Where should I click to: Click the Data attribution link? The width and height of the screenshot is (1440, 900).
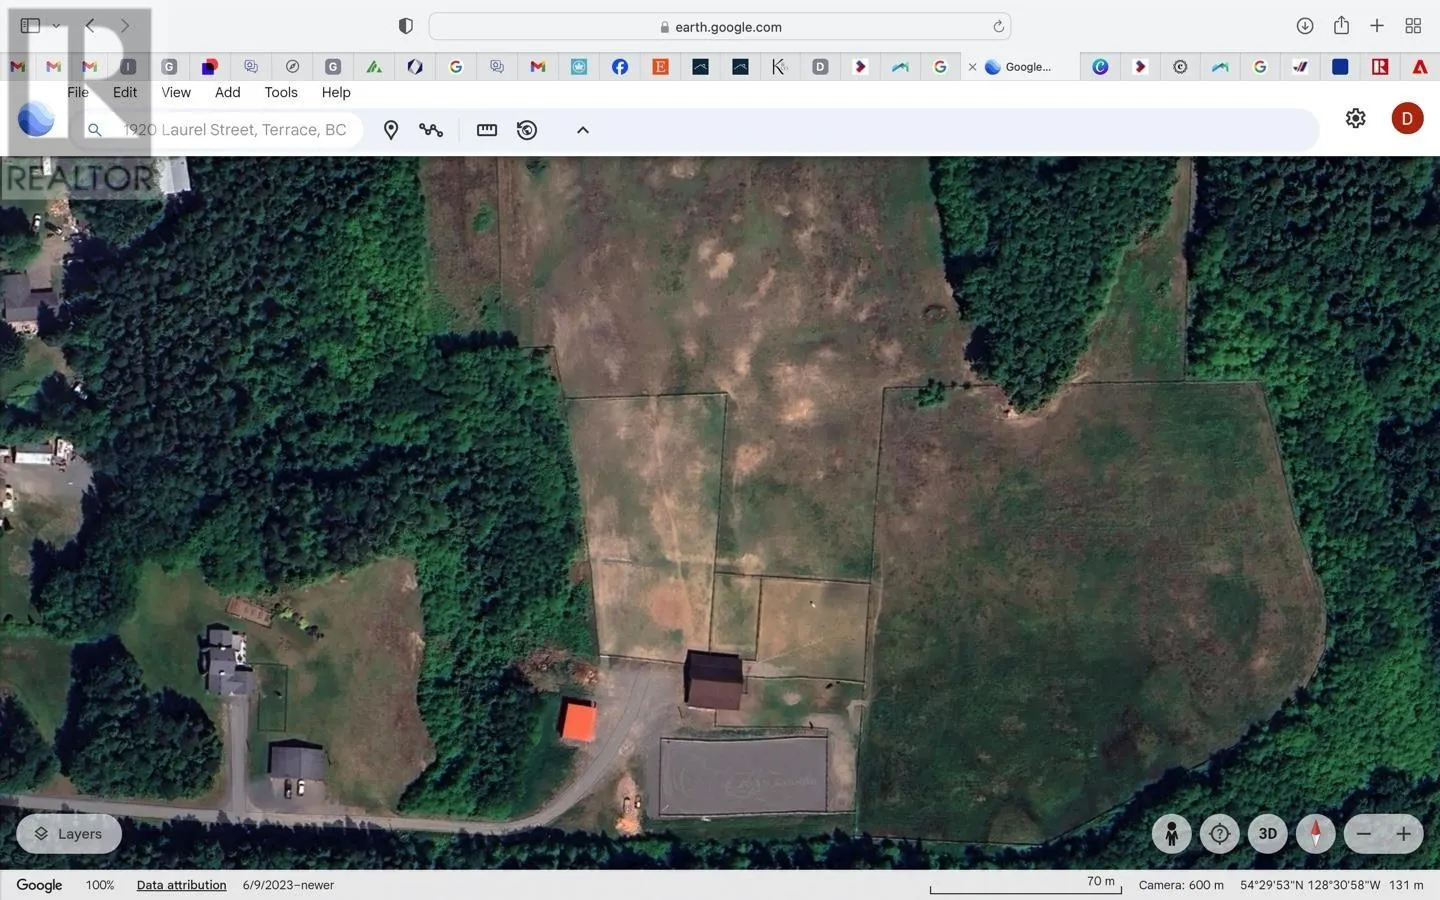(x=181, y=885)
